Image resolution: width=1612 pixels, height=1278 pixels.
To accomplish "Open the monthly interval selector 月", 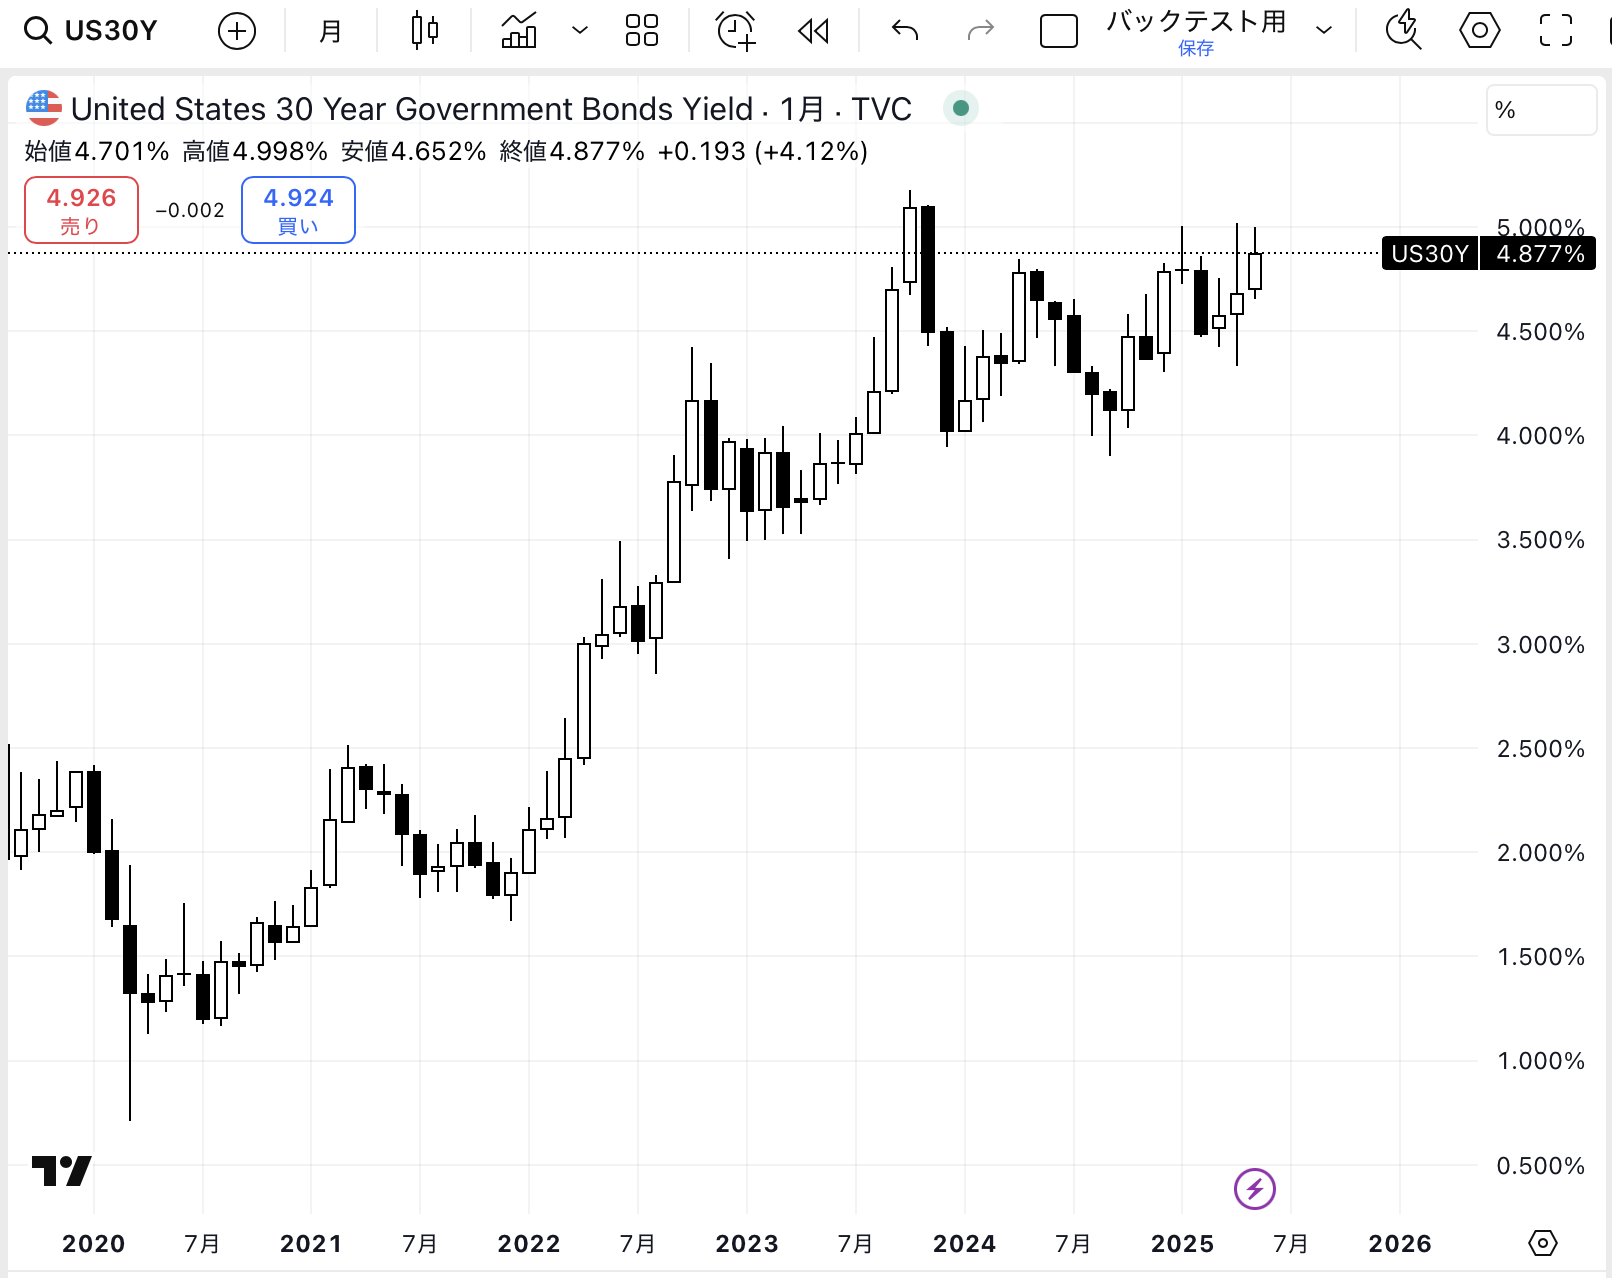I will point(331,31).
